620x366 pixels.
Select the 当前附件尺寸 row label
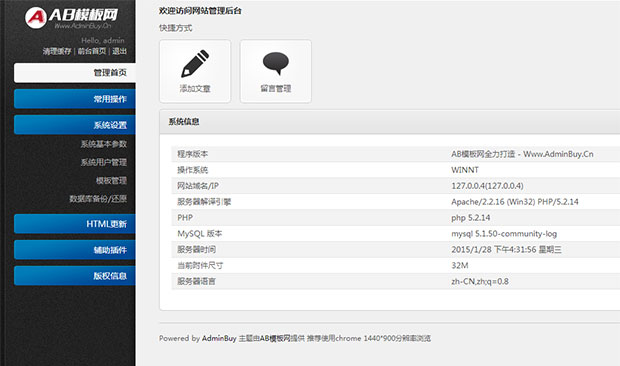[x=200, y=266]
